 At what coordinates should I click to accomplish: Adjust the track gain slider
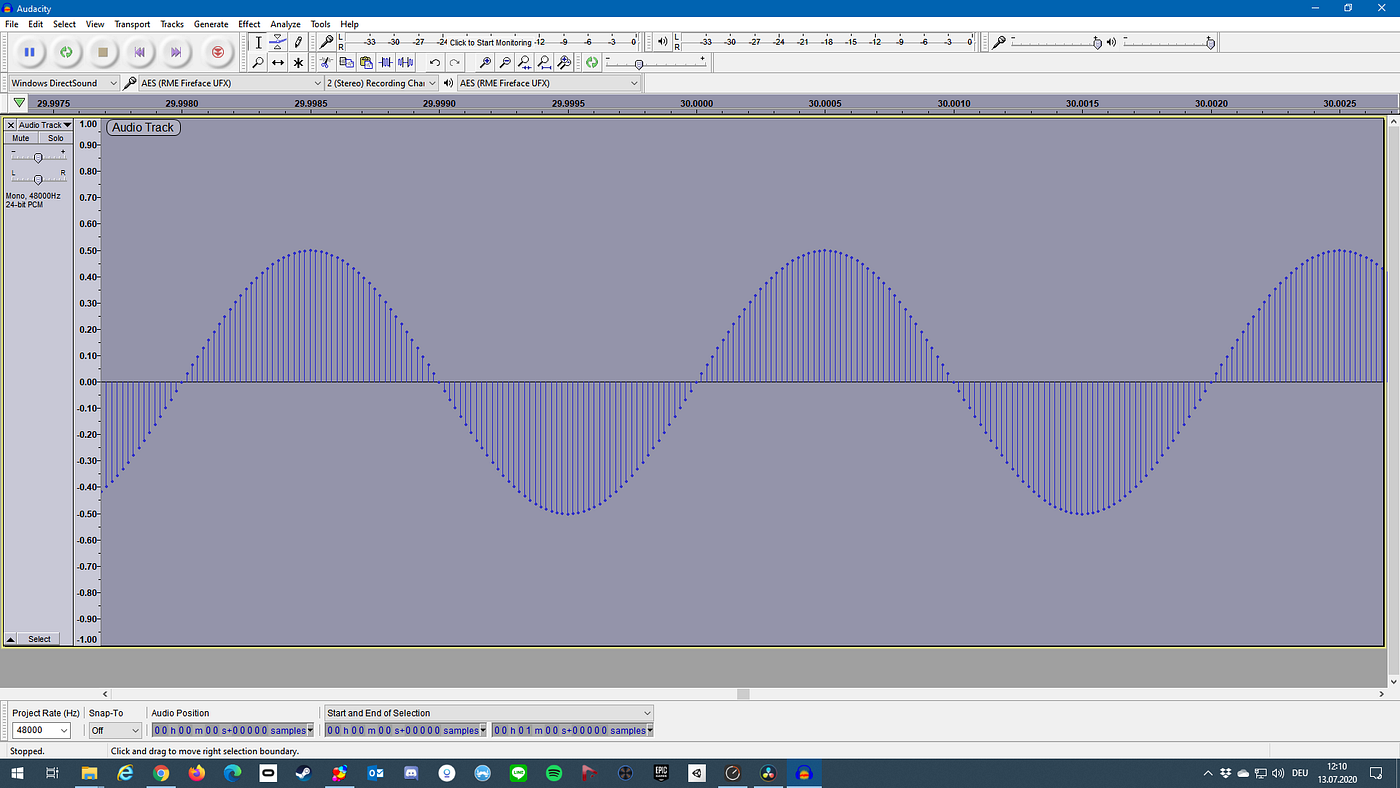point(38,156)
